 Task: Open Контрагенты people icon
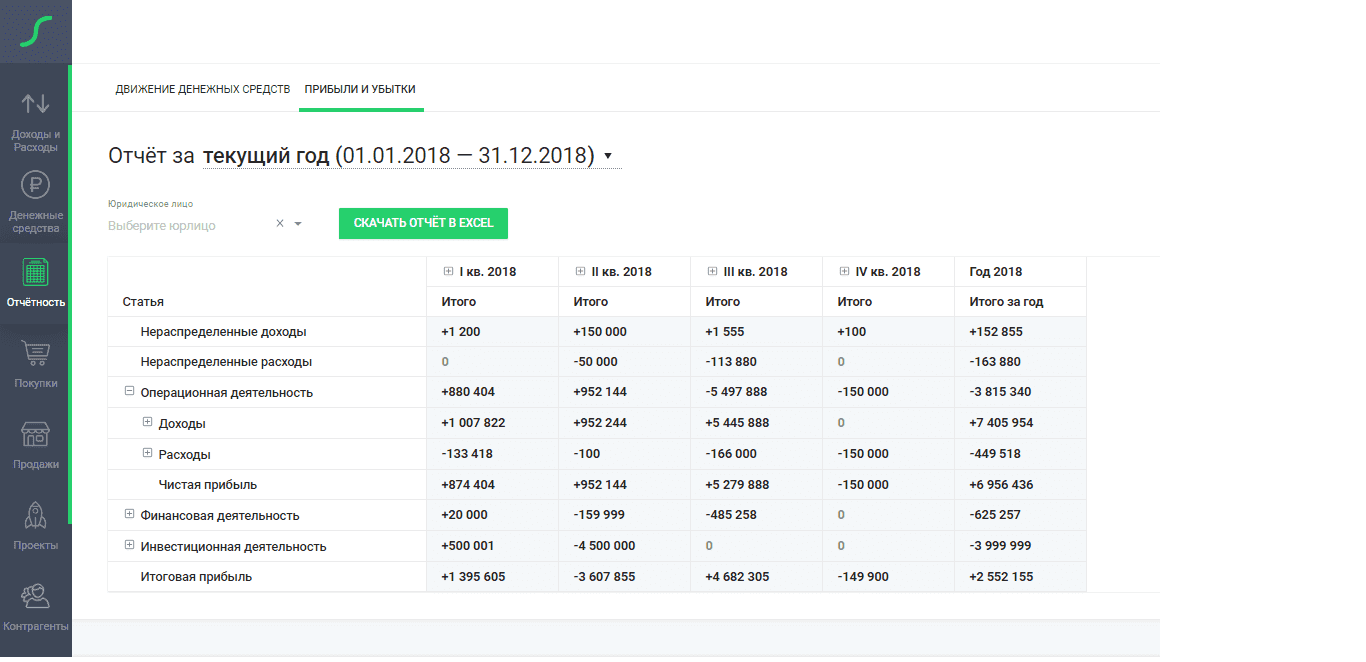pos(35,596)
